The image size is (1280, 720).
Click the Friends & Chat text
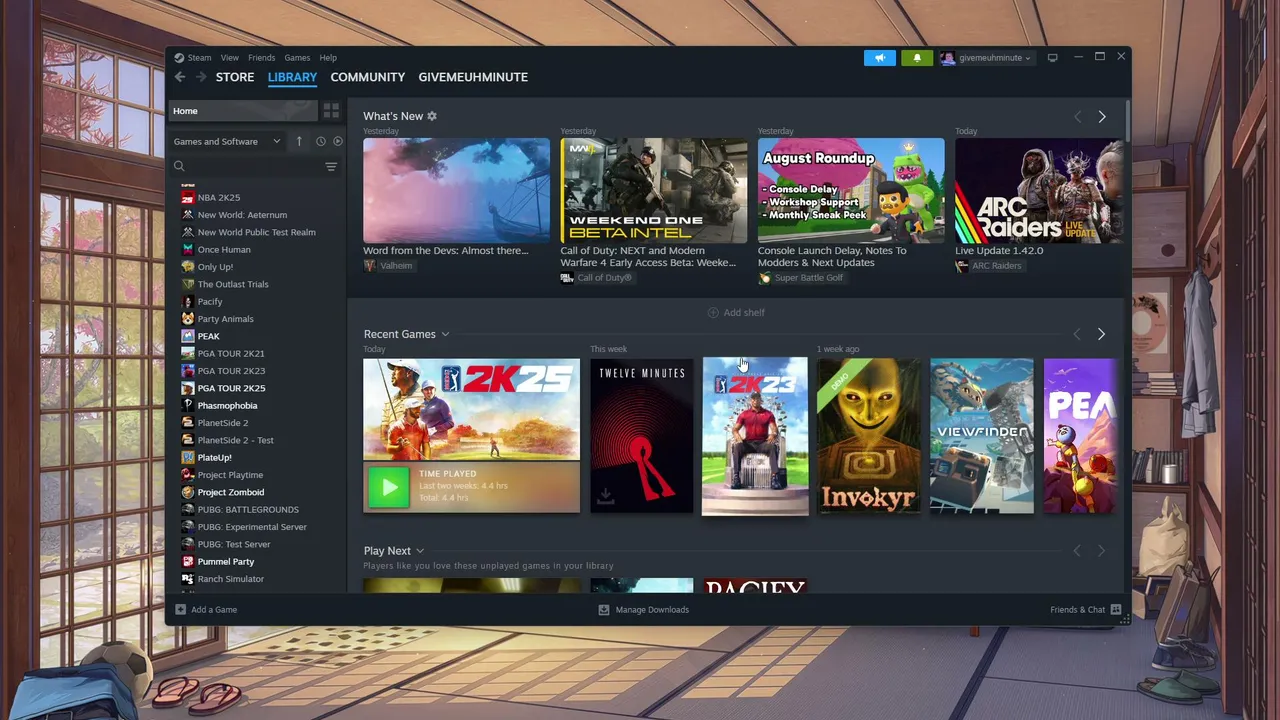(1077, 610)
